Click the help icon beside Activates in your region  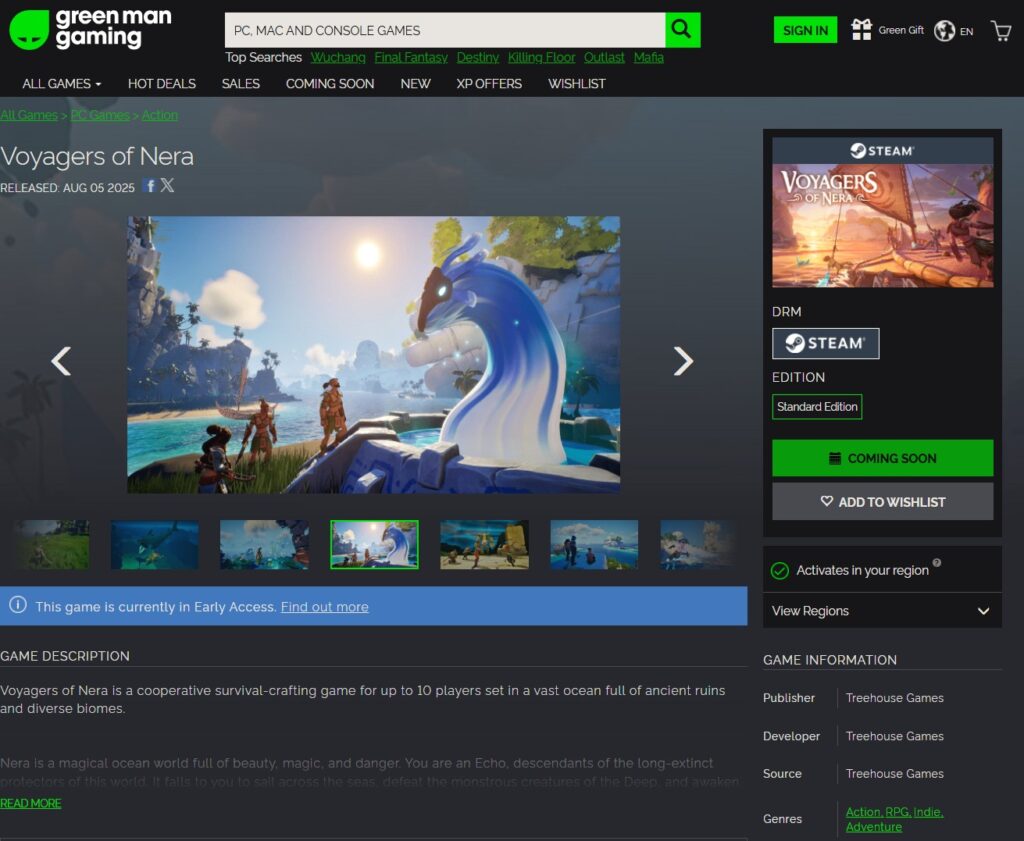click(x=936, y=563)
